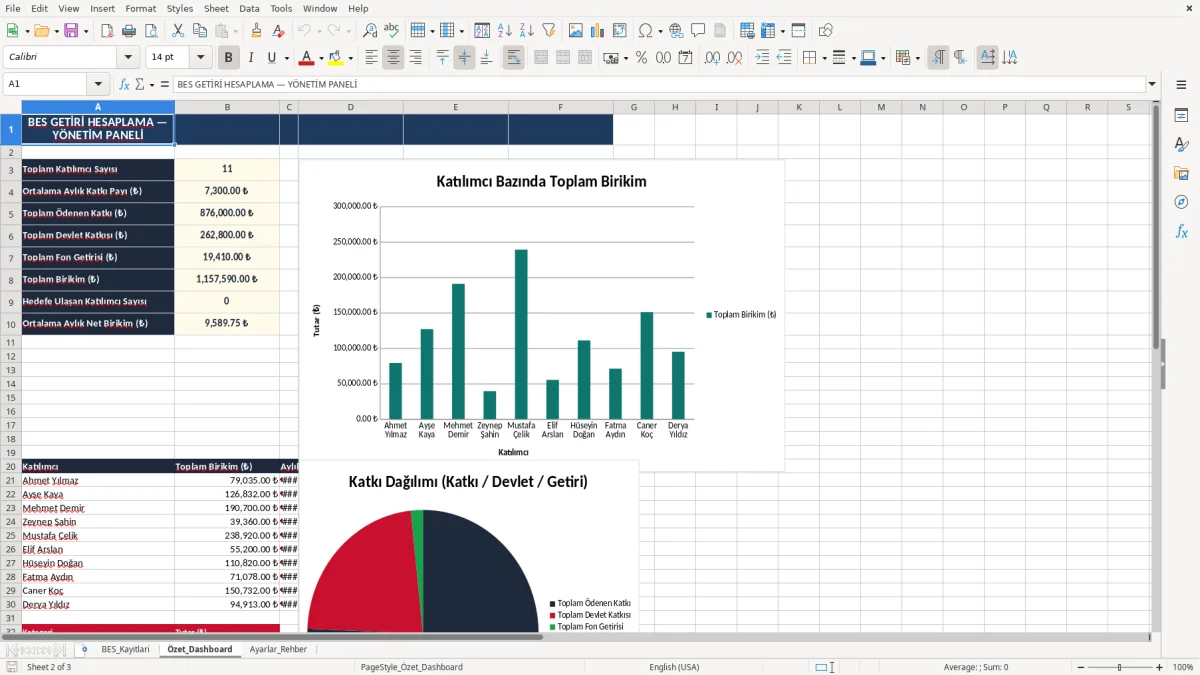
Task: Open the Styles menu
Action: coord(180,8)
